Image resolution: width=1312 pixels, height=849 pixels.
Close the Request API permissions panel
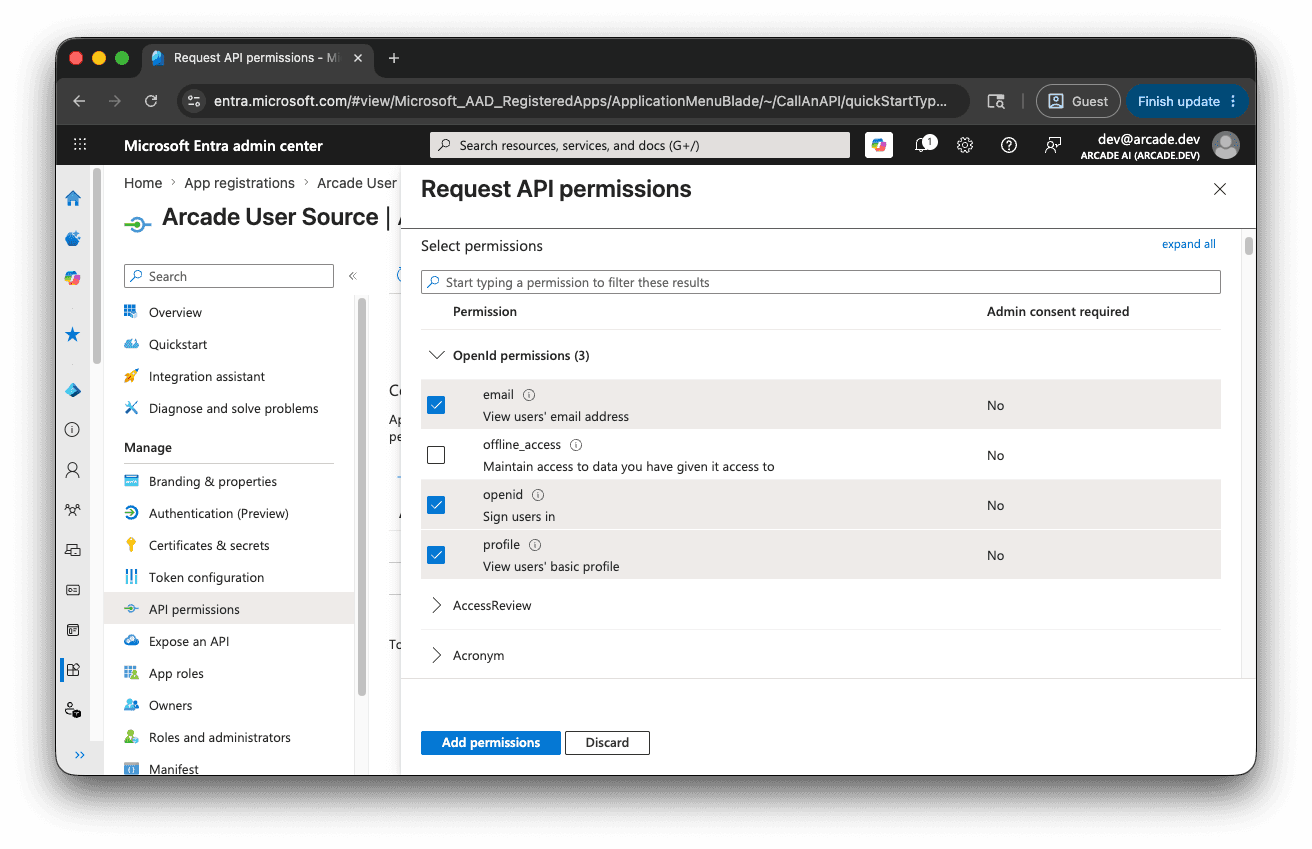pyautogui.click(x=1220, y=189)
